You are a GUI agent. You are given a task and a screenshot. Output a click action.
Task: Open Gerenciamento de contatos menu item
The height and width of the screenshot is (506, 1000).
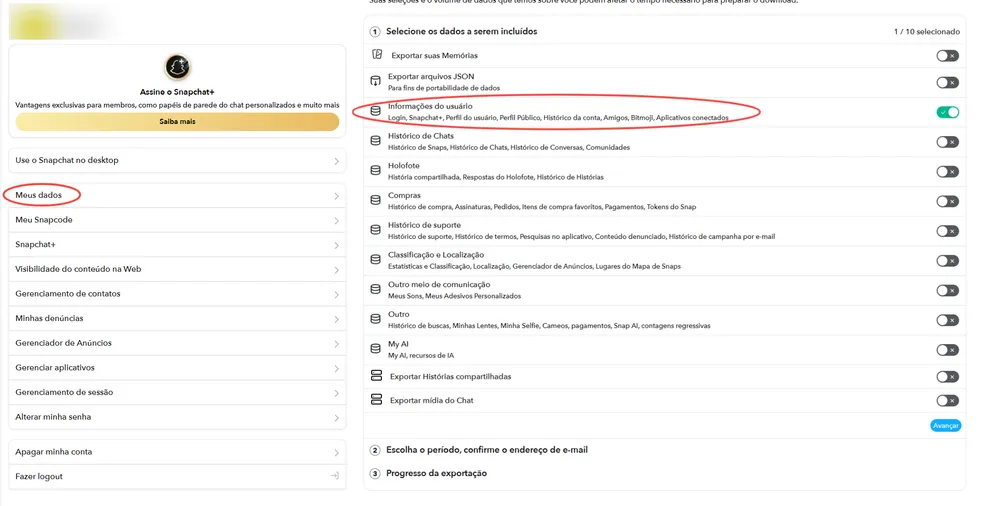[x=177, y=294]
